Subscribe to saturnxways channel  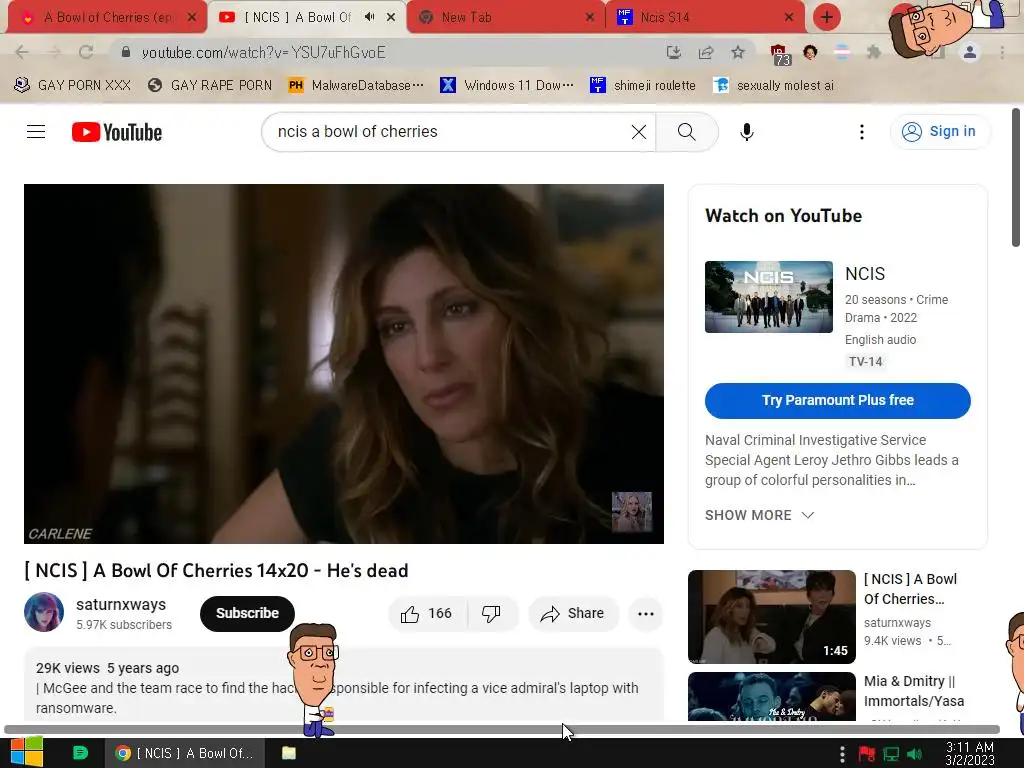coord(248,614)
